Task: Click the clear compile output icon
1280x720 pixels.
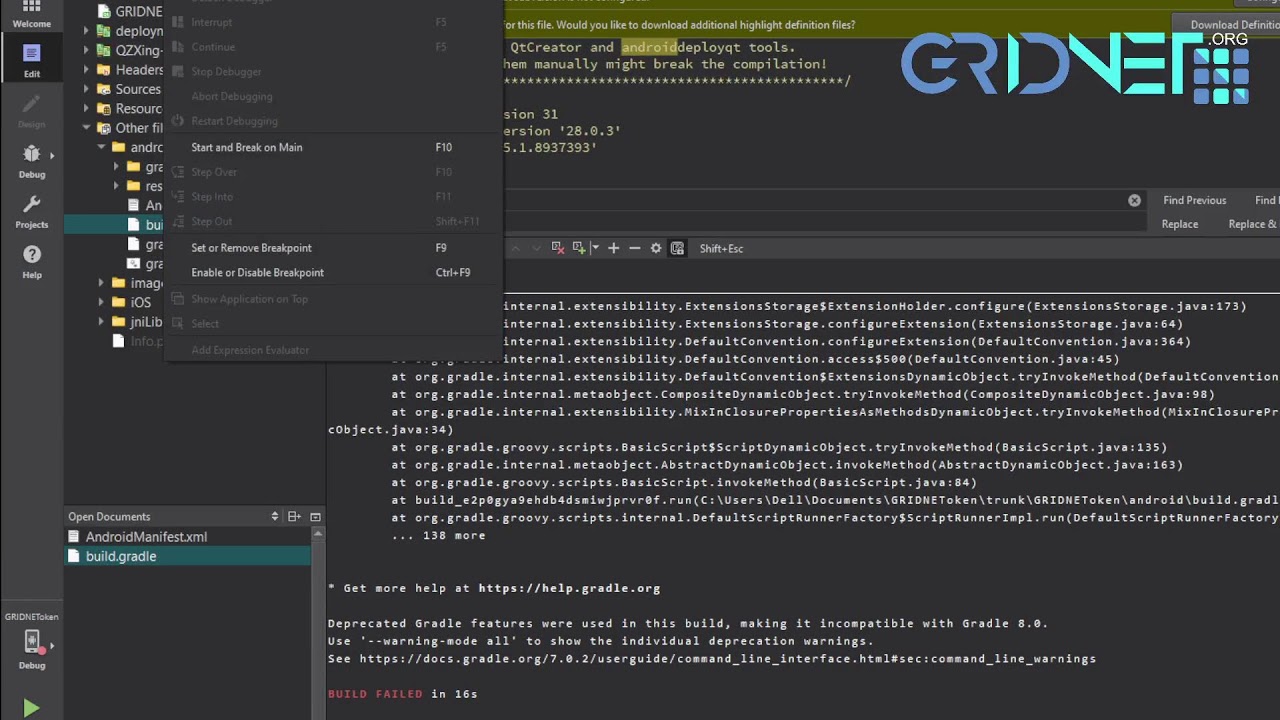Action: (558, 248)
